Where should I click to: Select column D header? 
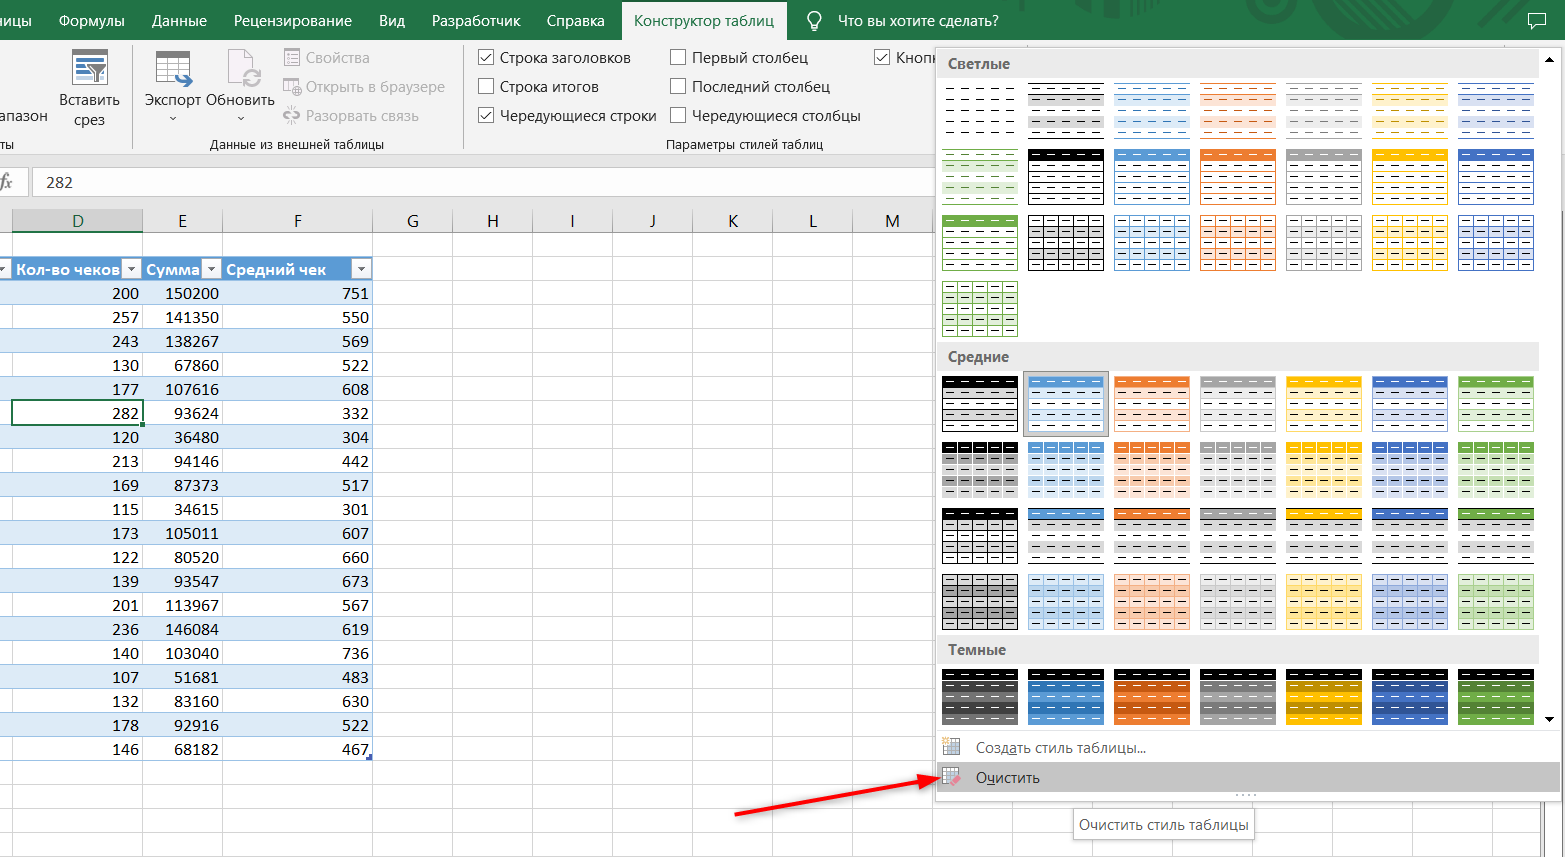coord(77,221)
